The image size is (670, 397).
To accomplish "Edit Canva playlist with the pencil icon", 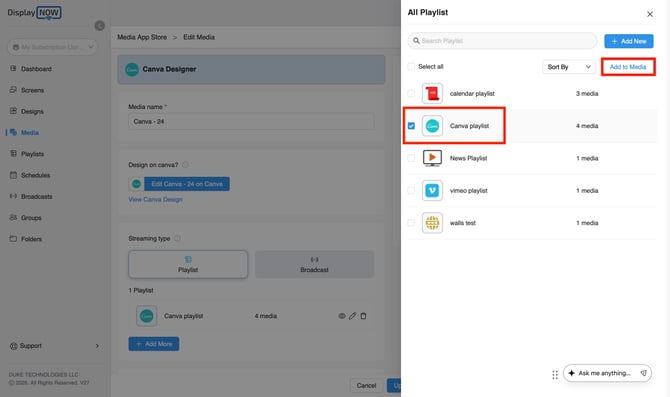I will [x=353, y=316].
